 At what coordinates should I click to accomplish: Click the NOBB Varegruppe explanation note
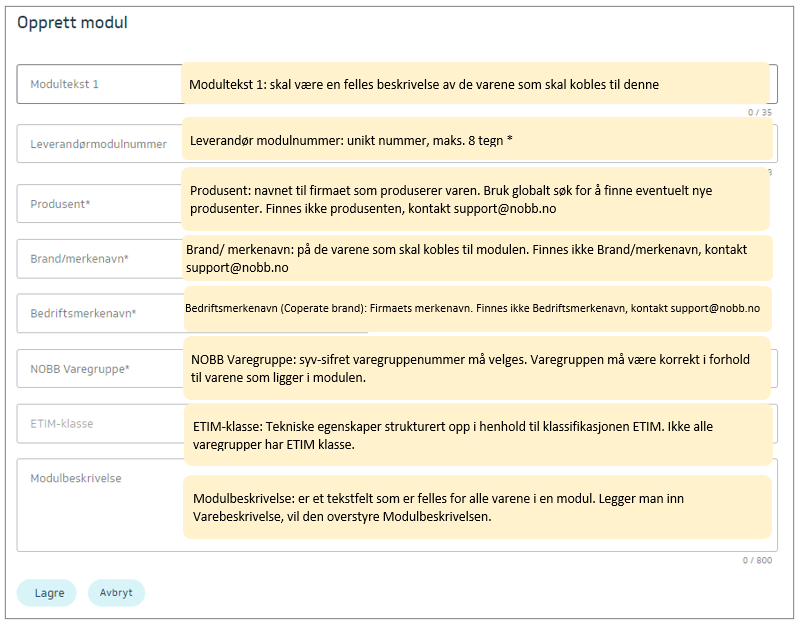(x=477, y=368)
